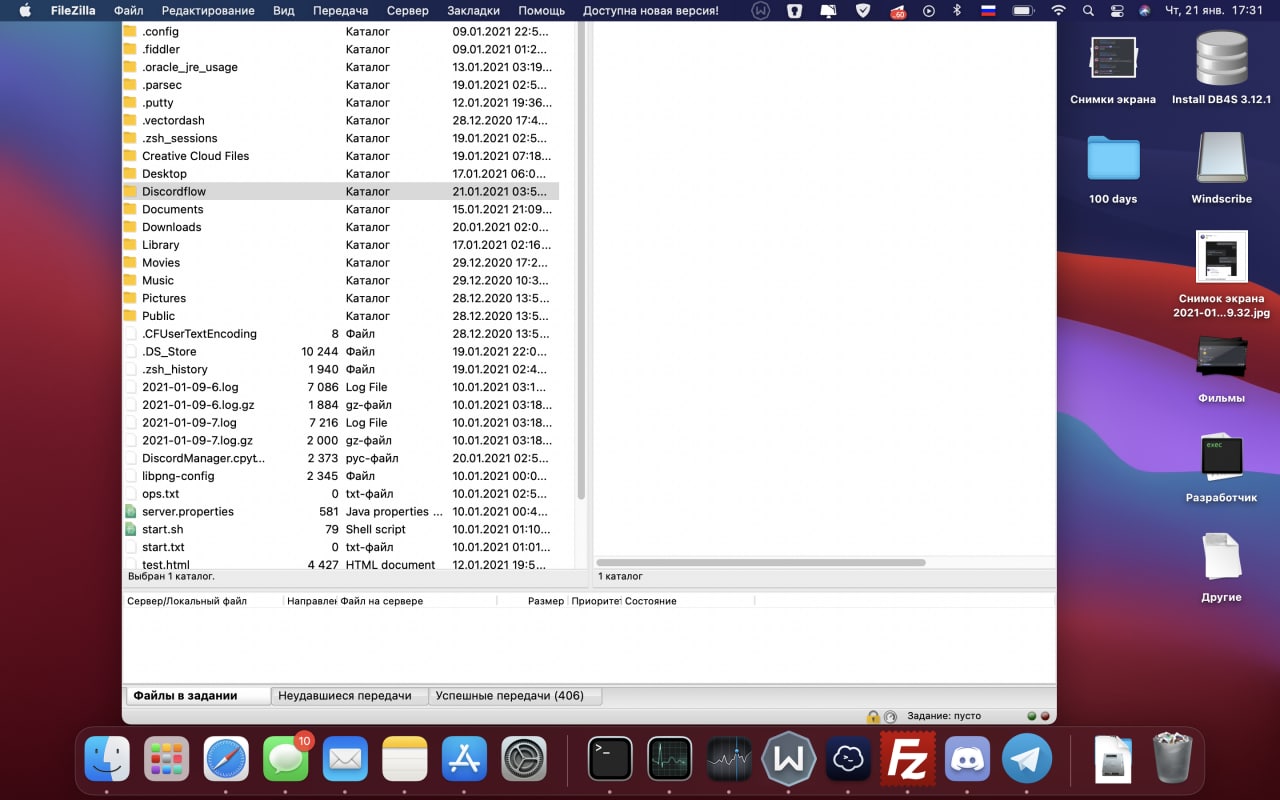Screen dimensions: 1280x800
Task: Sort queue by 'Размер' column header
Action: click(x=533, y=601)
